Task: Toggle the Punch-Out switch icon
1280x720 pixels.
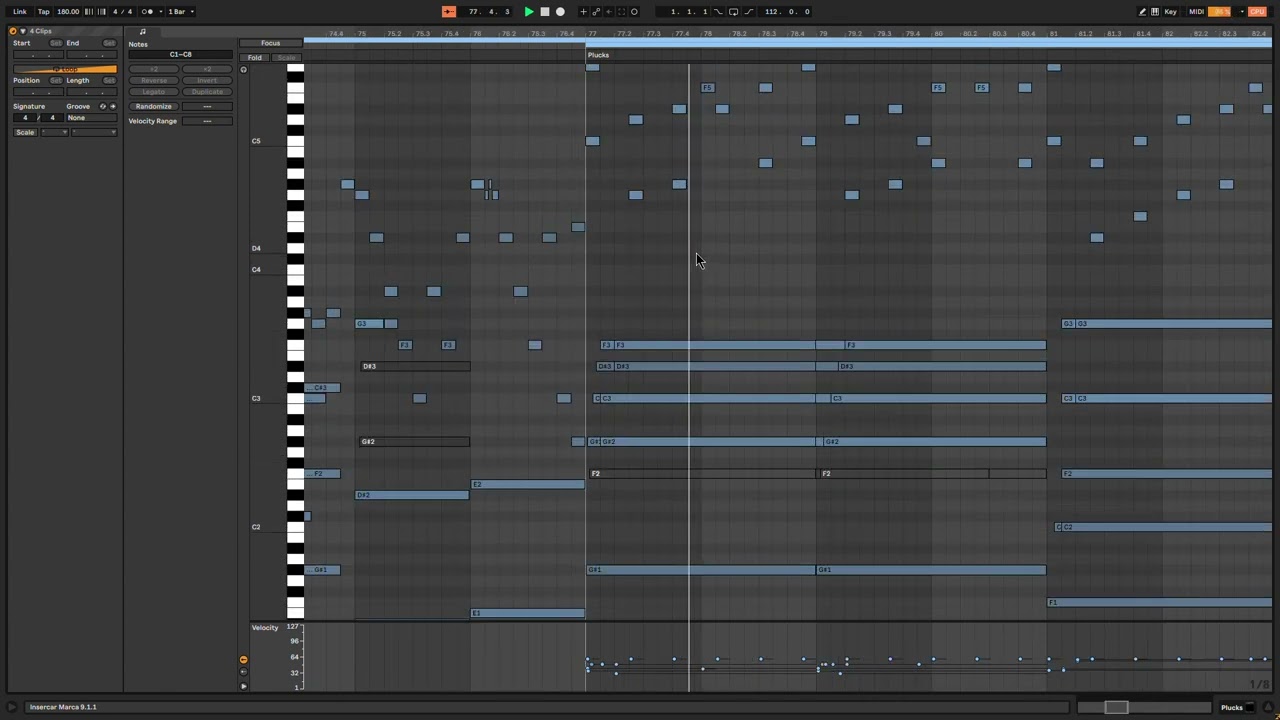Action: pyautogui.click(x=749, y=12)
